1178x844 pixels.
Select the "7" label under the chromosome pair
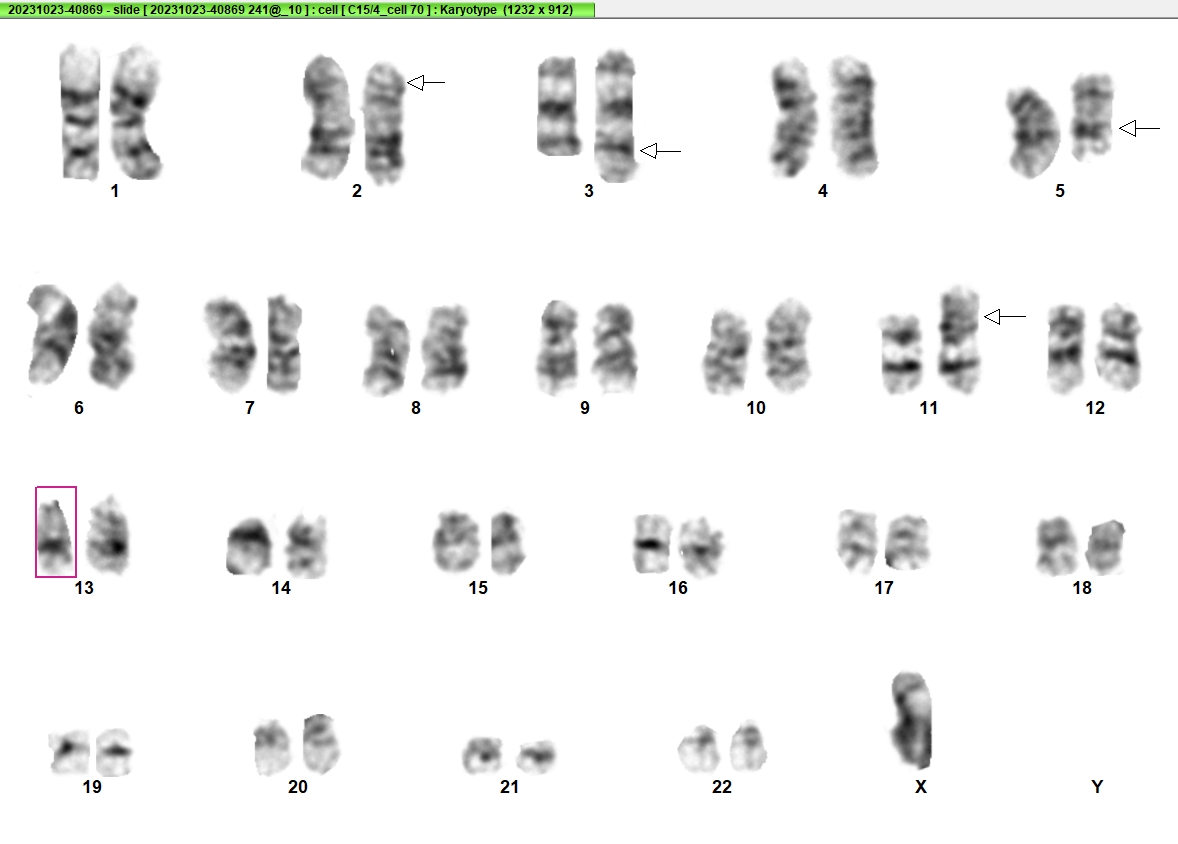[x=250, y=408]
